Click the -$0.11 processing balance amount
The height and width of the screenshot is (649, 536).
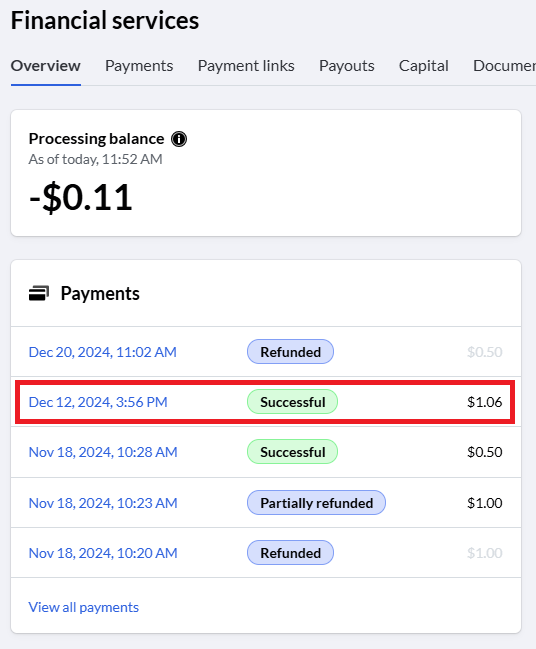[81, 198]
